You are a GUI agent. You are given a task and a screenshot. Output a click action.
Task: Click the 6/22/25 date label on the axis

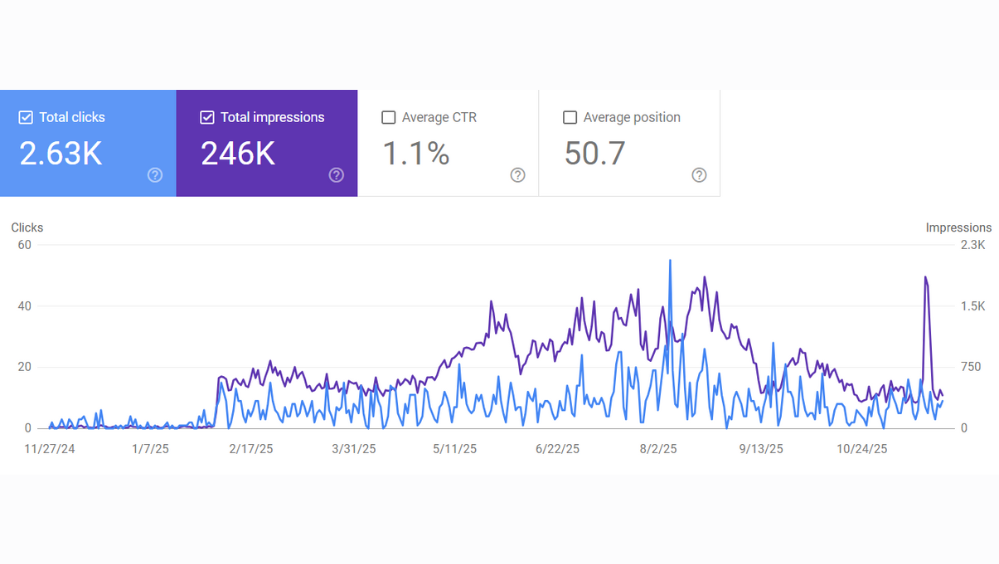tap(557, 449)
